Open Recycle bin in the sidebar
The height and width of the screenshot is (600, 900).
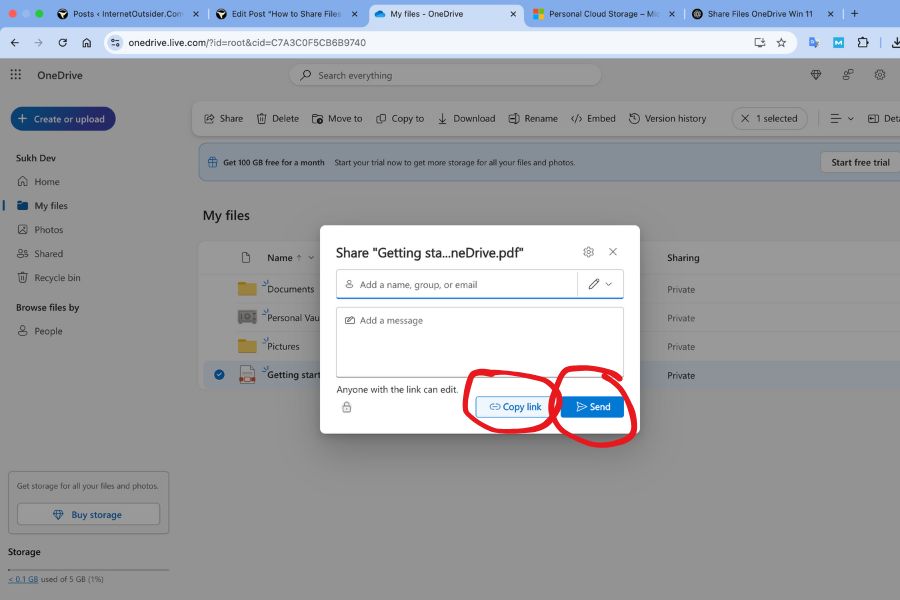[x=49, y=278]
